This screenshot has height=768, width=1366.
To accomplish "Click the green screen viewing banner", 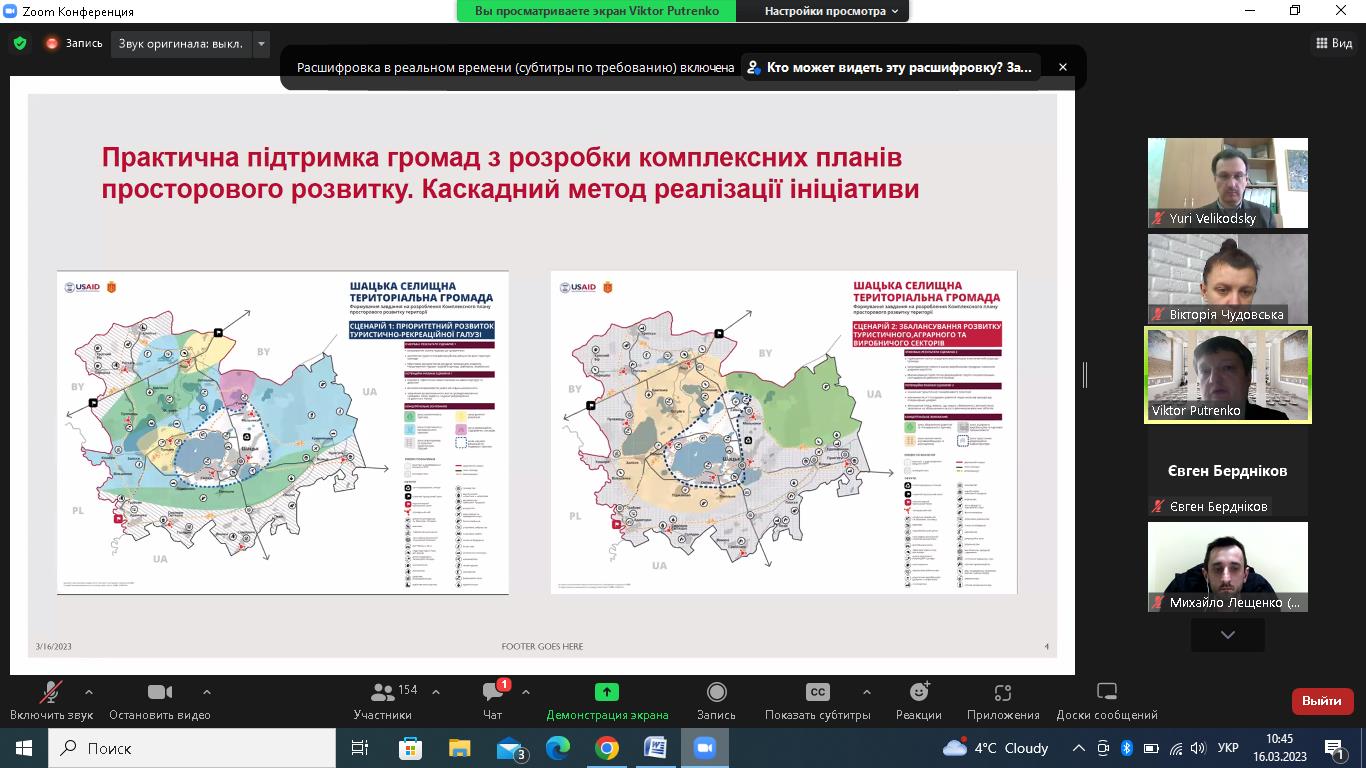I will [x=596, y=11].
